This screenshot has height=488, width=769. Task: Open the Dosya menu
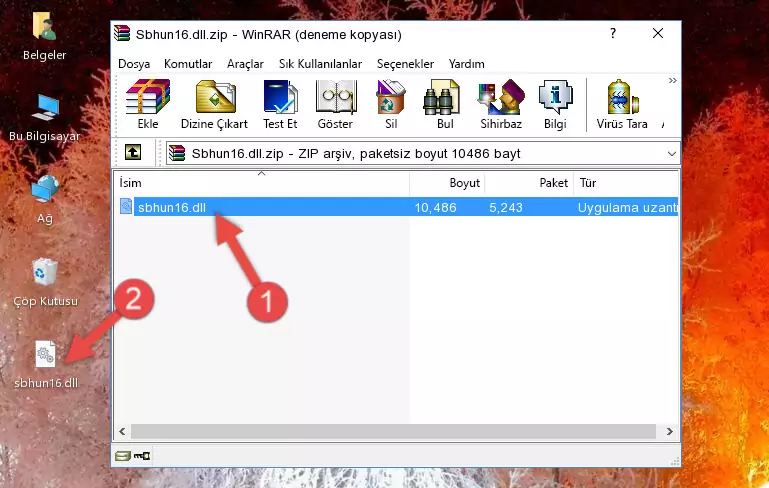[134, 64]
